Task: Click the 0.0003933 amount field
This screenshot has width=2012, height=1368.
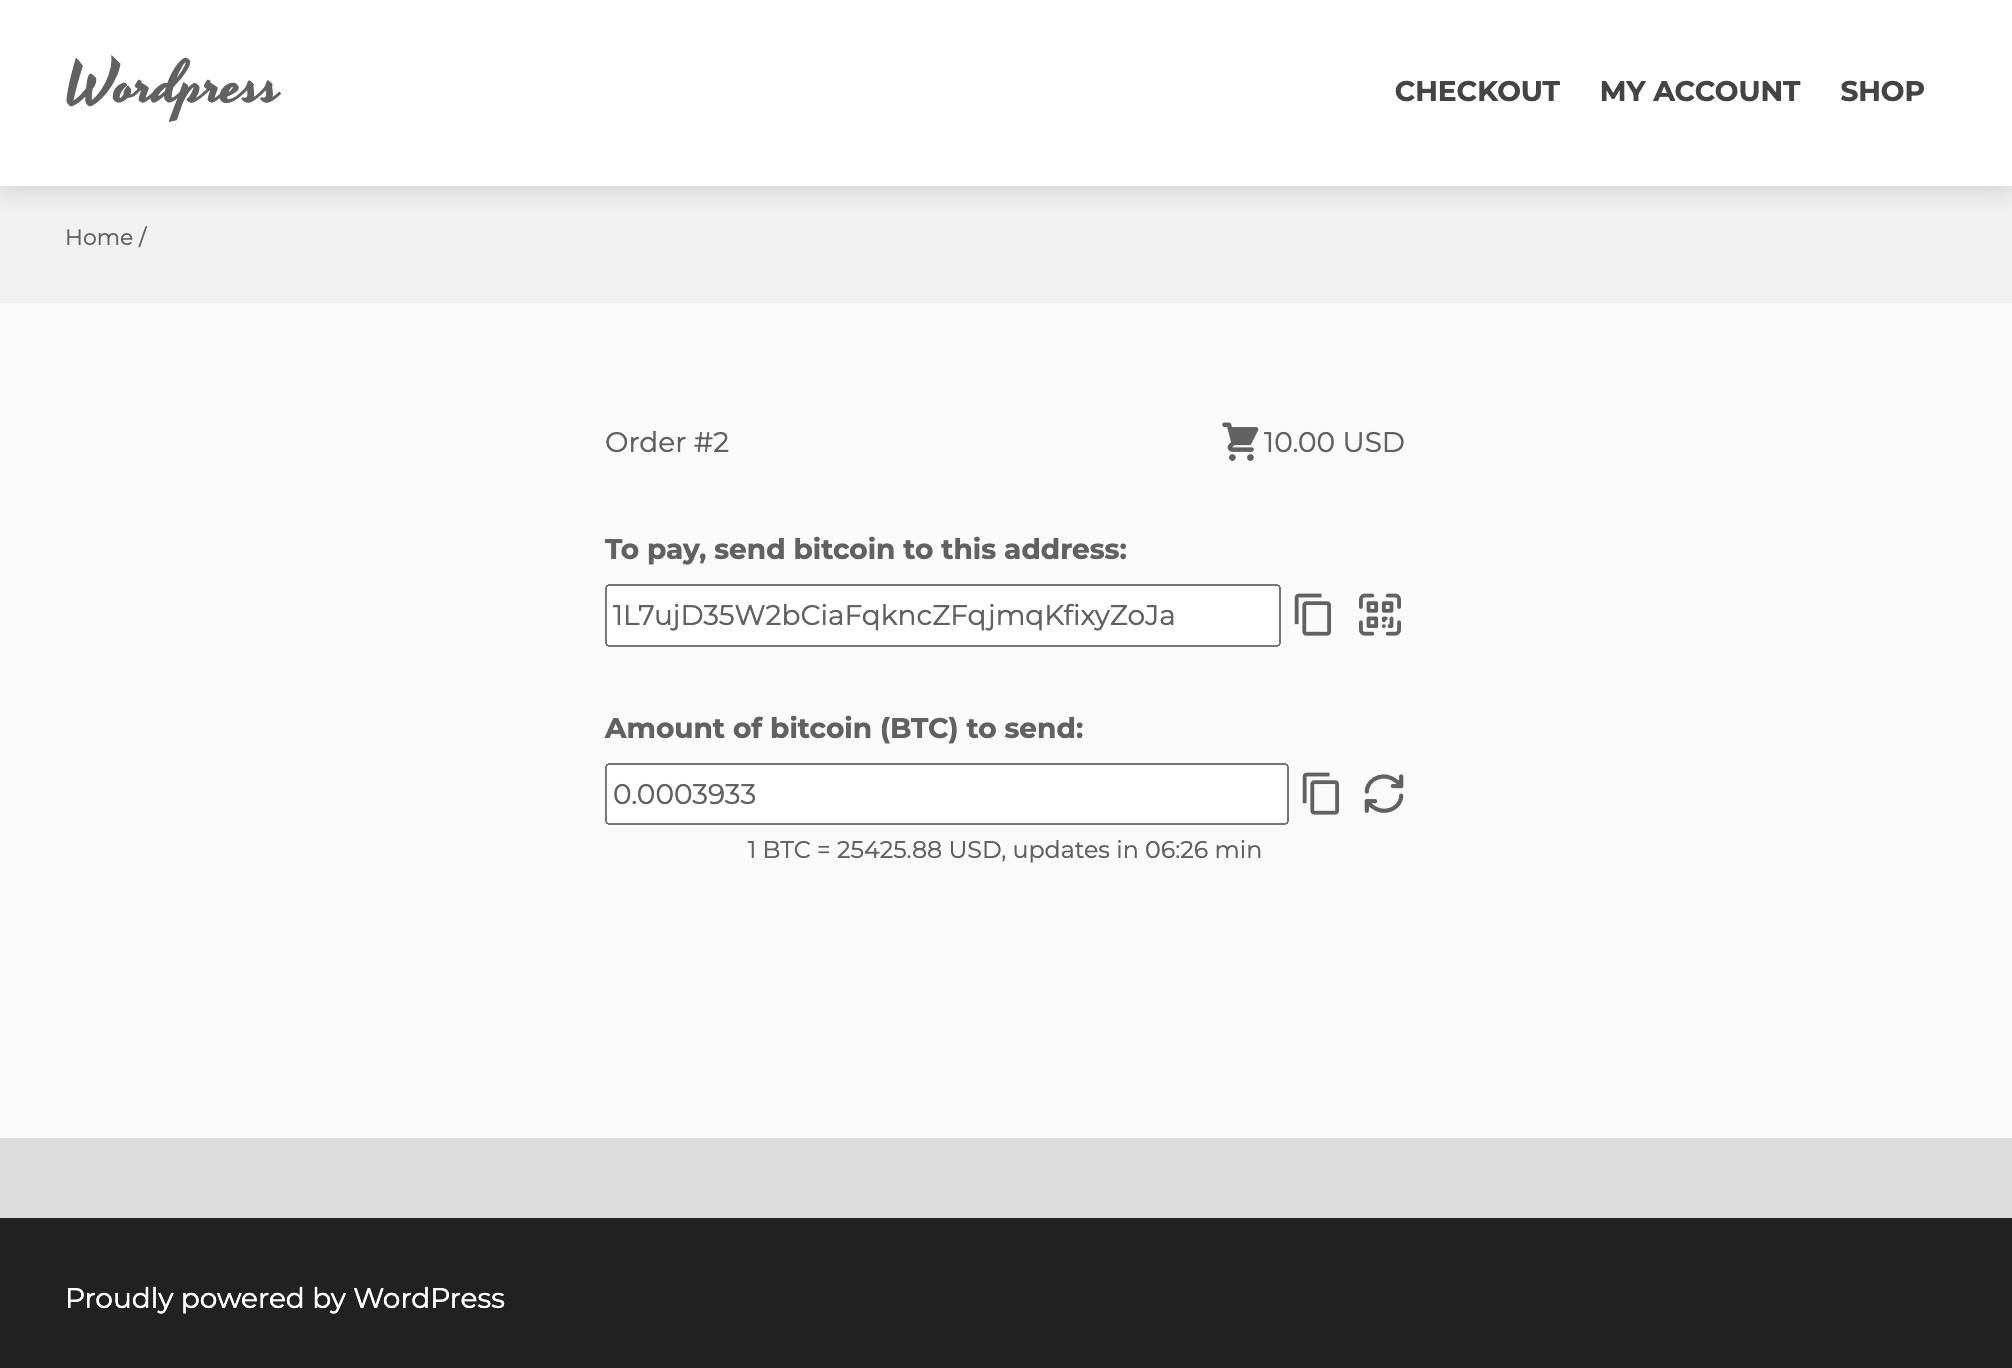Action: click(x=945, y=794)
